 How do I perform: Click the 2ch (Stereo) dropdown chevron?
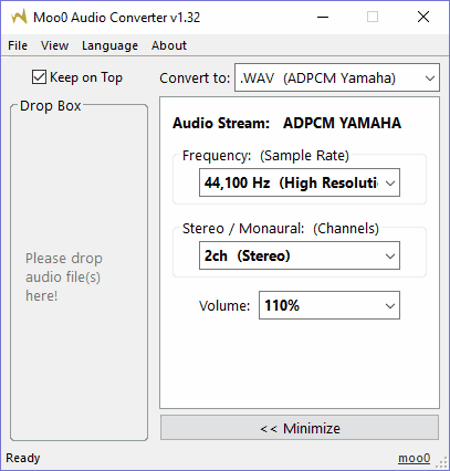(390, 256)
